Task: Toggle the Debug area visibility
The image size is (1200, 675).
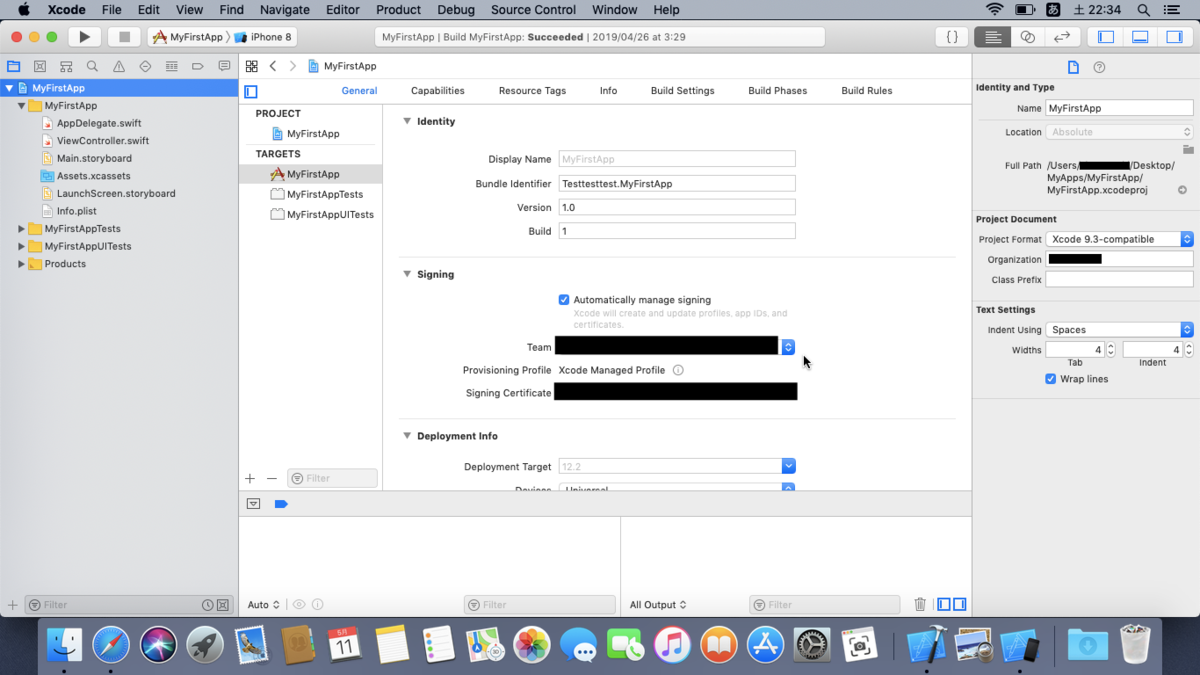Action: (1140, 37)
